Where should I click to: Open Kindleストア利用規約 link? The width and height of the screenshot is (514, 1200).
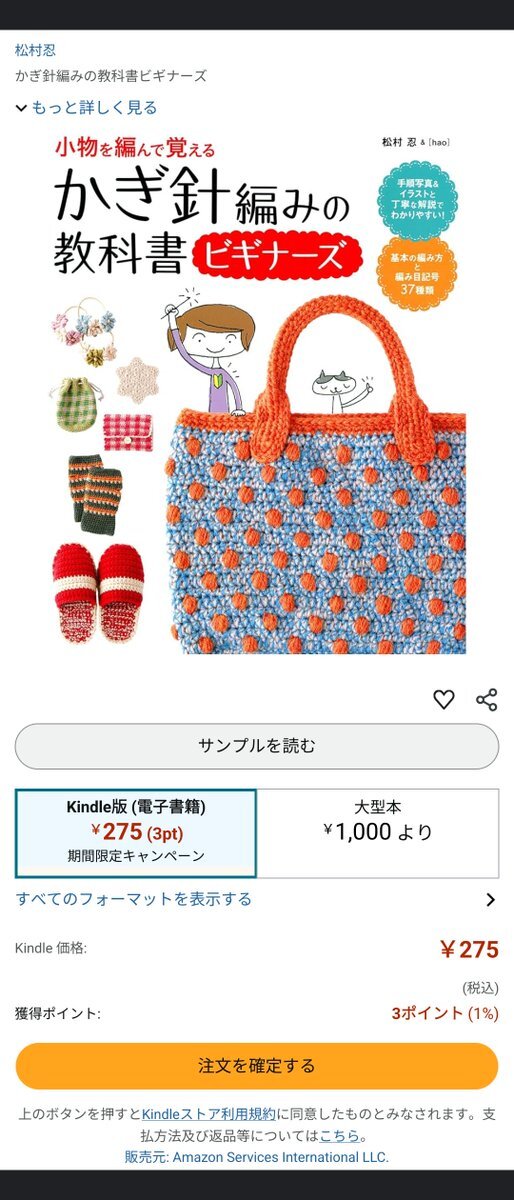(209, 1114)
